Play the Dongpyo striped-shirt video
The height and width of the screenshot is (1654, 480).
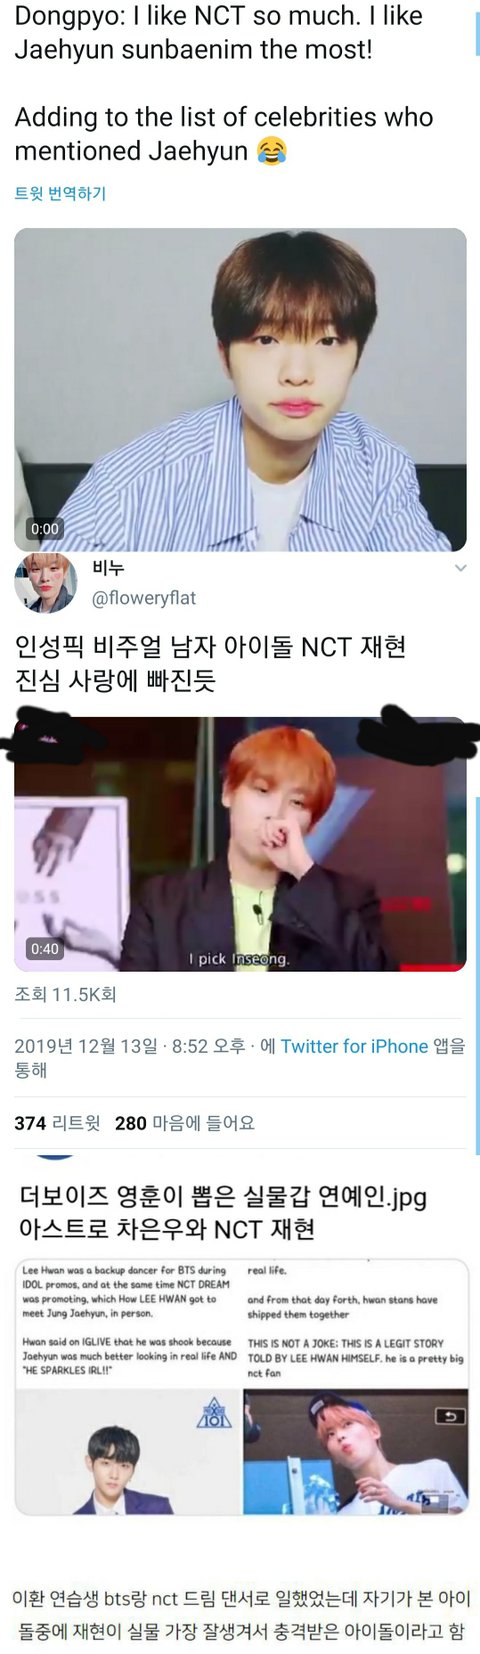[x=240, y=390]
